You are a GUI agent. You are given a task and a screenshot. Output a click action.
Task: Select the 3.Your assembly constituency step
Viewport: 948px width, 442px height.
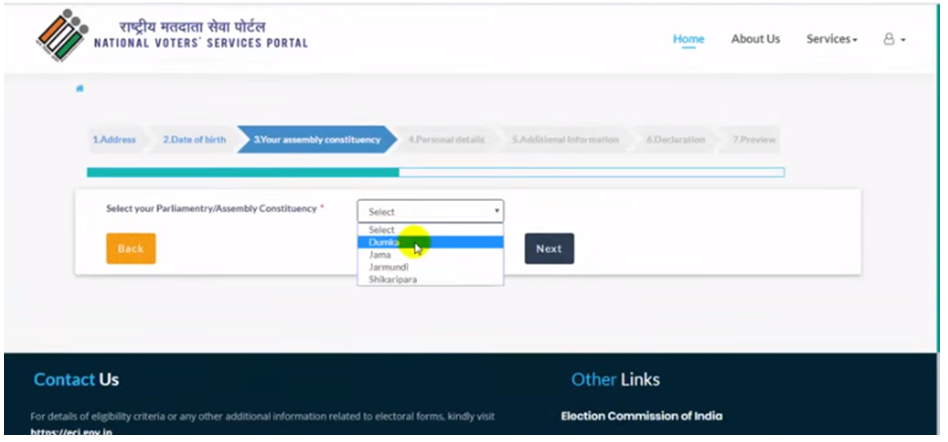[317, 140]
